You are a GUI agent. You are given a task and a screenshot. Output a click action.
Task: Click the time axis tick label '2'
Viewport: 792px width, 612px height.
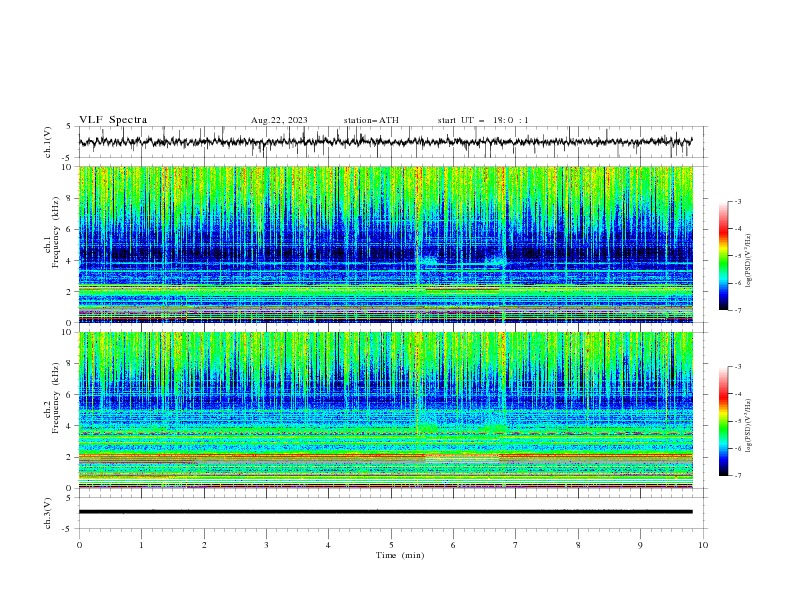[x=204, y=545]
